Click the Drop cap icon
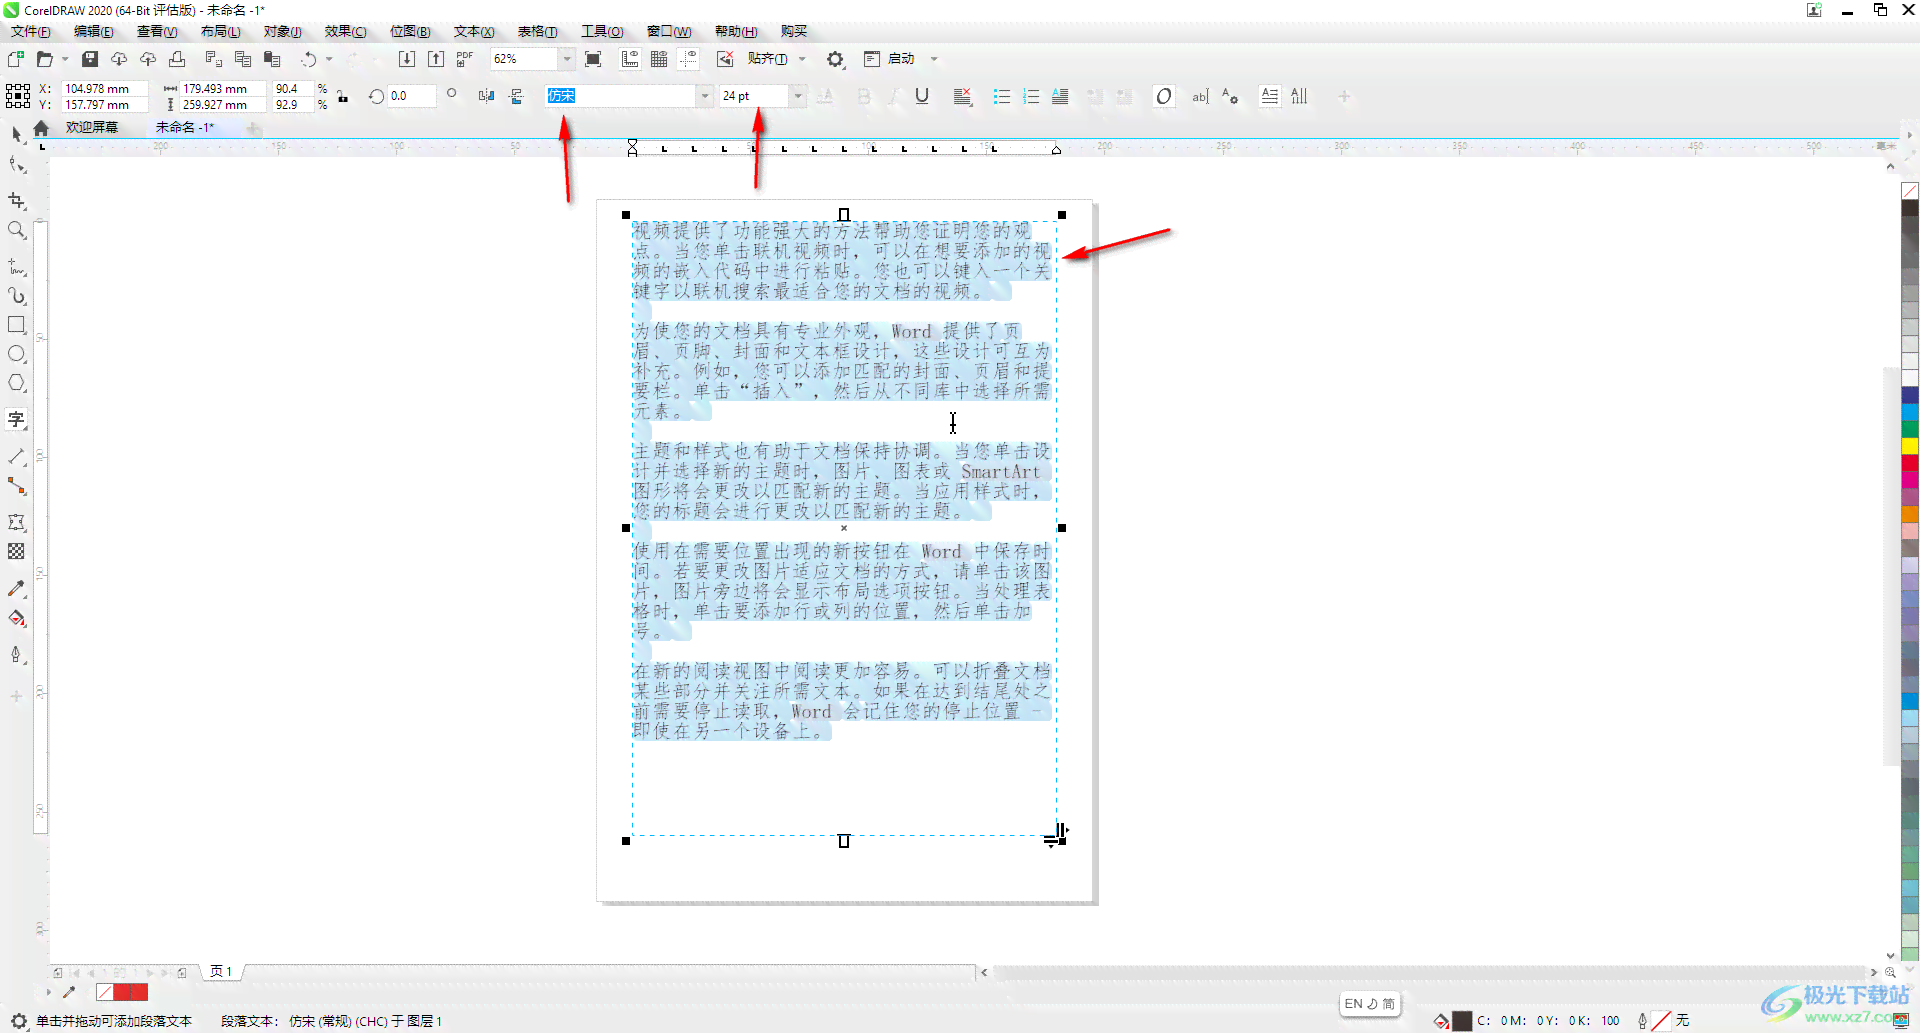Image resolution: width=1920 pixels, height=1033 pixels. 1060,96
